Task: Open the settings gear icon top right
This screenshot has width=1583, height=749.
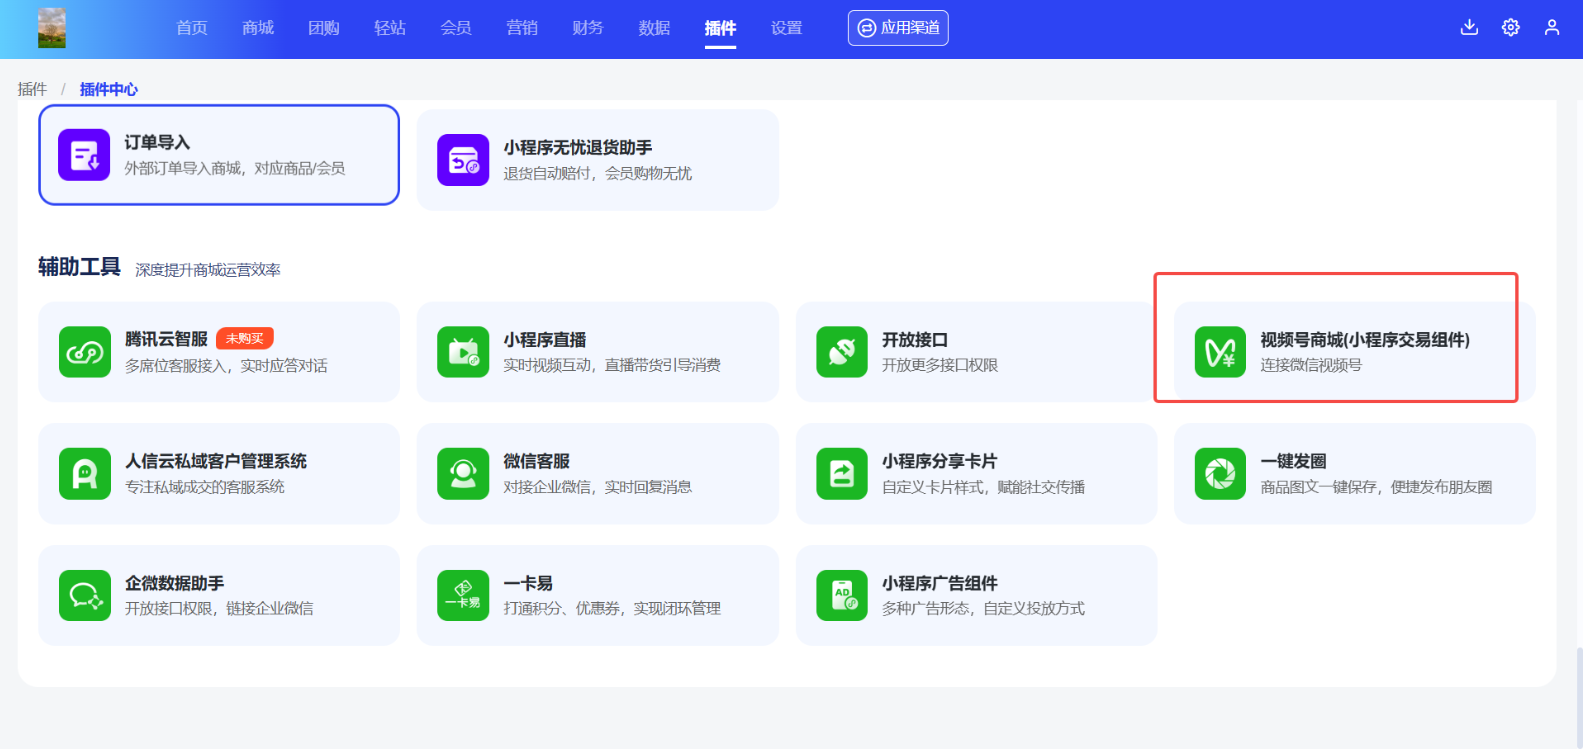Action: pyautogui.click(x=1511, y=27)
